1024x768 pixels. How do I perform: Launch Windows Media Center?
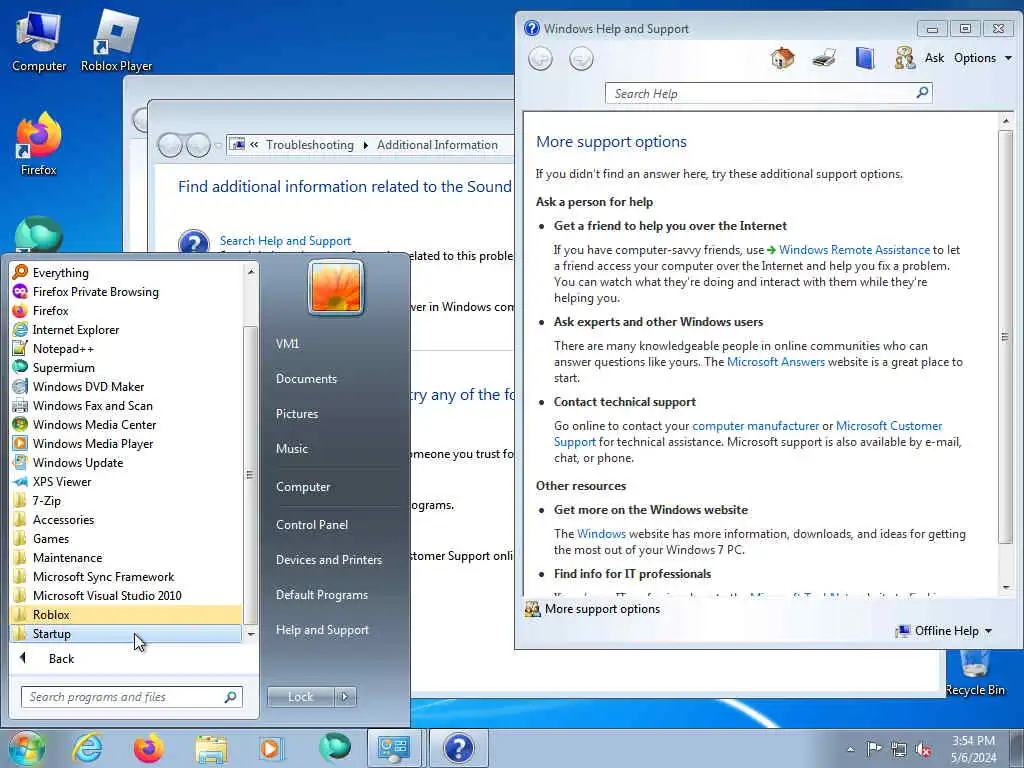127,424
